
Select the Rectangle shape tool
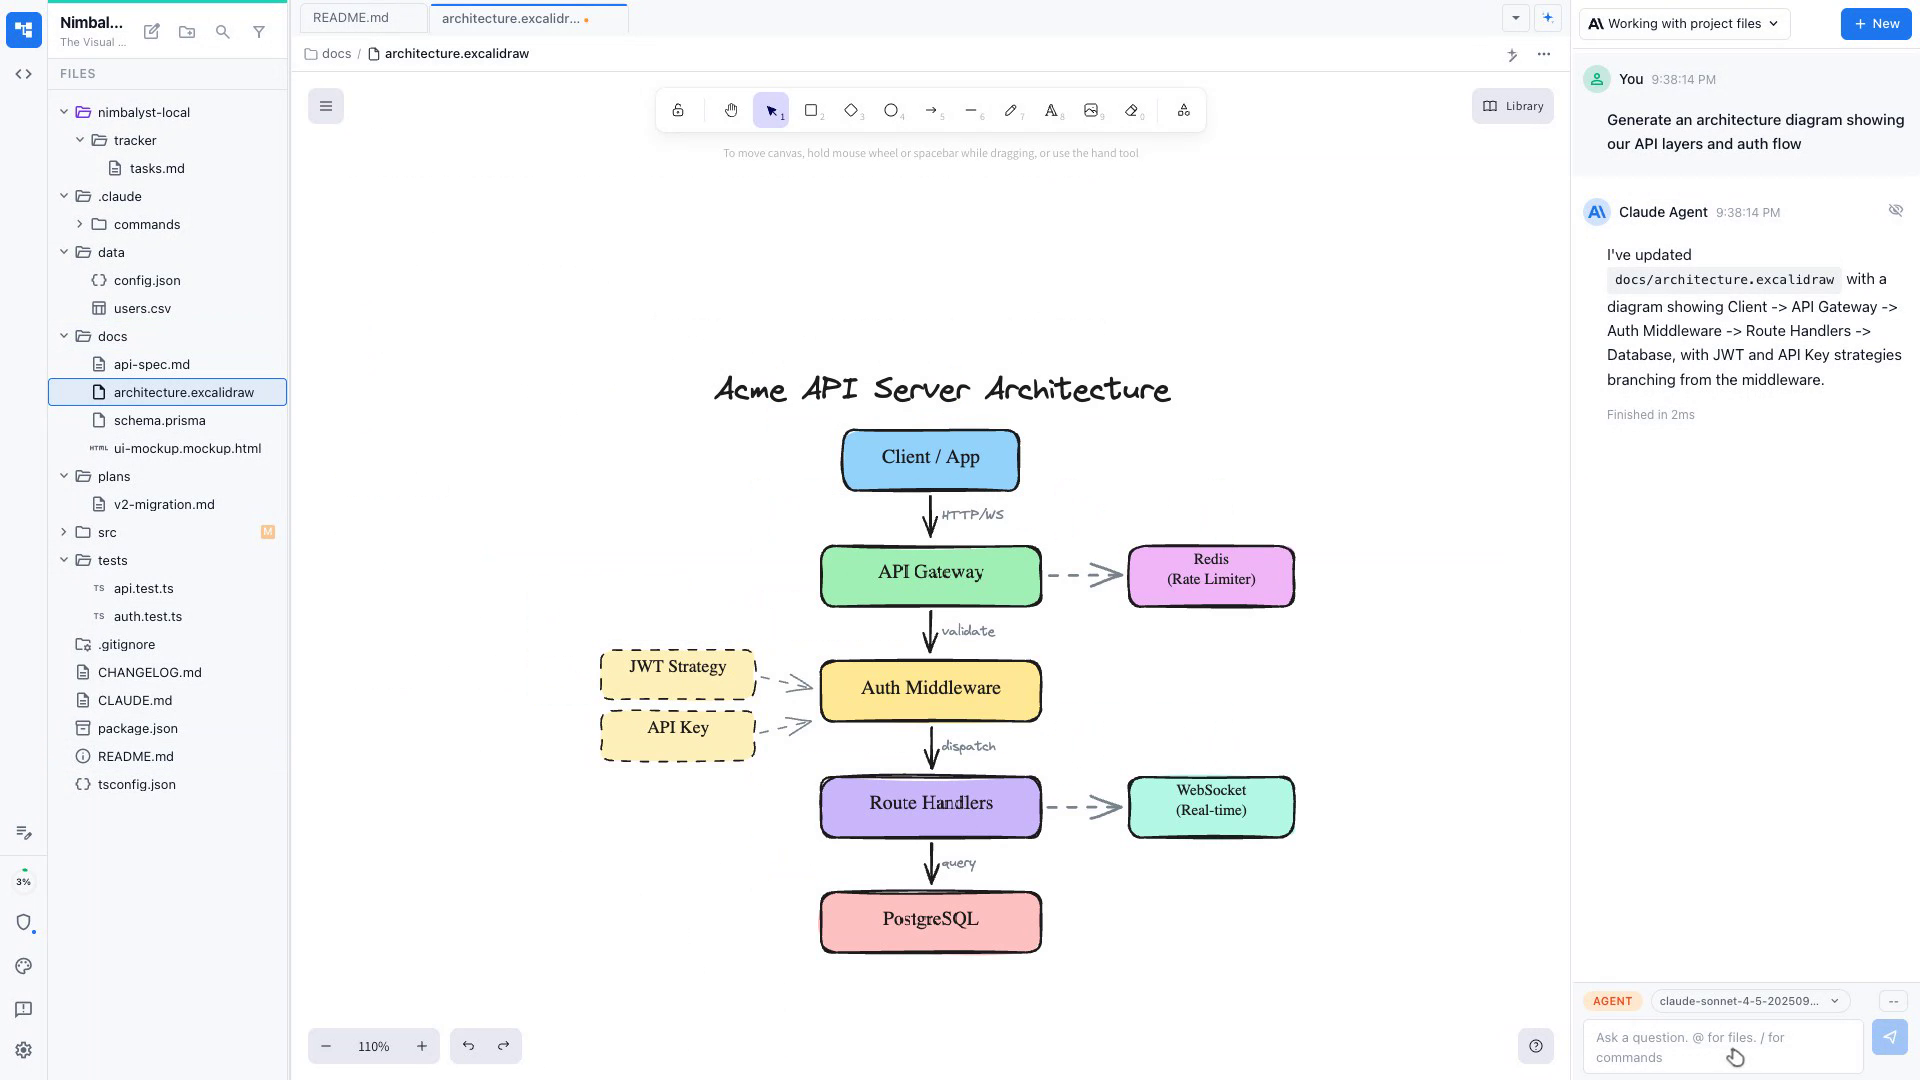click(811, 110)
